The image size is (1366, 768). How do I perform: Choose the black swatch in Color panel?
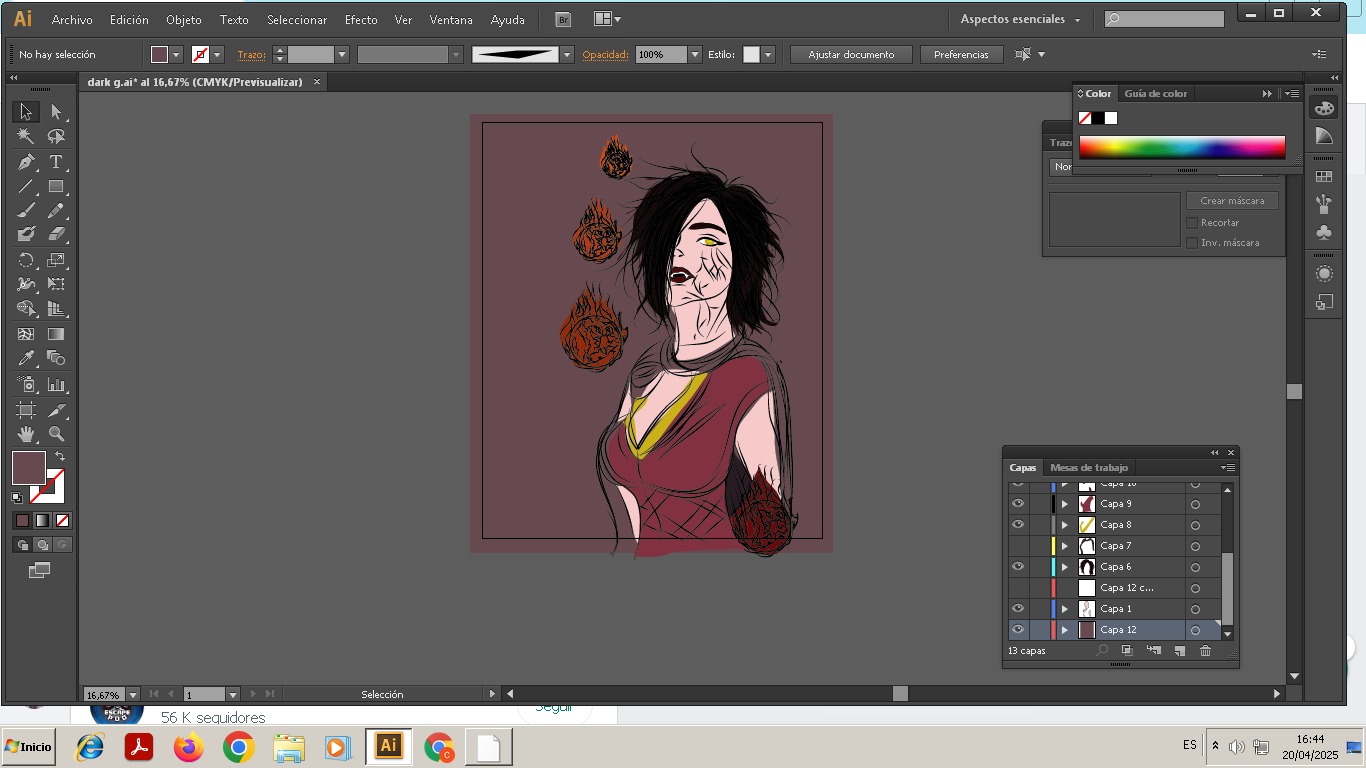pyautogui.click(x=1097, y=118)
